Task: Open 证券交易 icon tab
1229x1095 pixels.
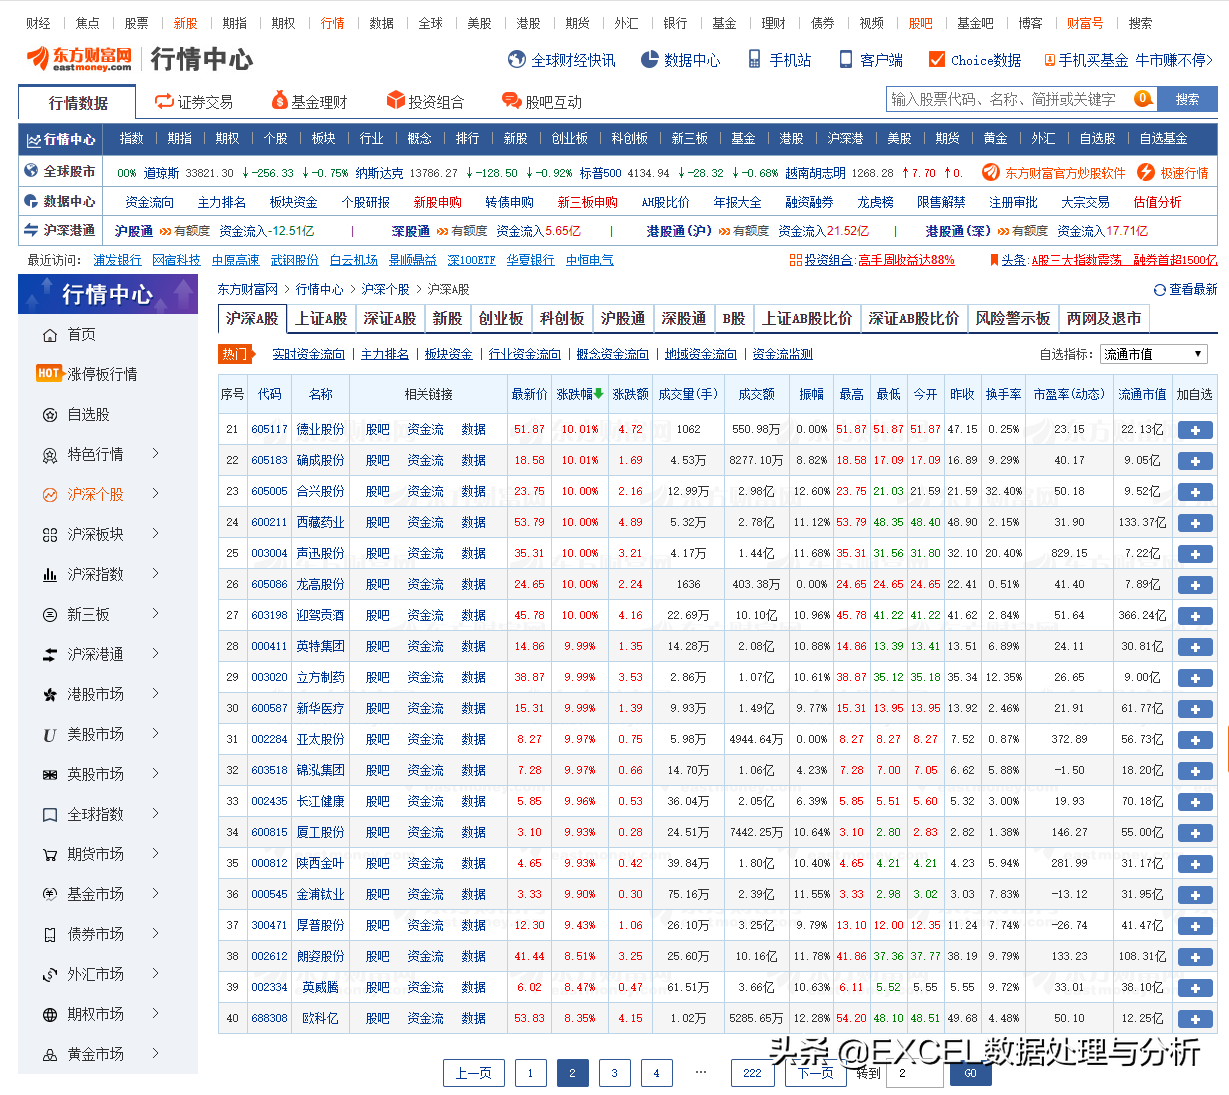Action: point(164,101)
